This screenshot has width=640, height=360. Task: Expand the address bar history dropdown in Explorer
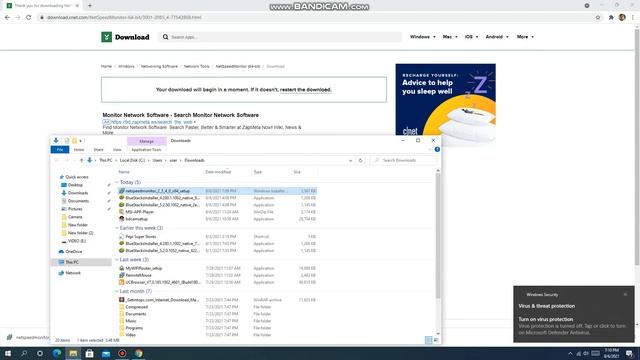351,160
